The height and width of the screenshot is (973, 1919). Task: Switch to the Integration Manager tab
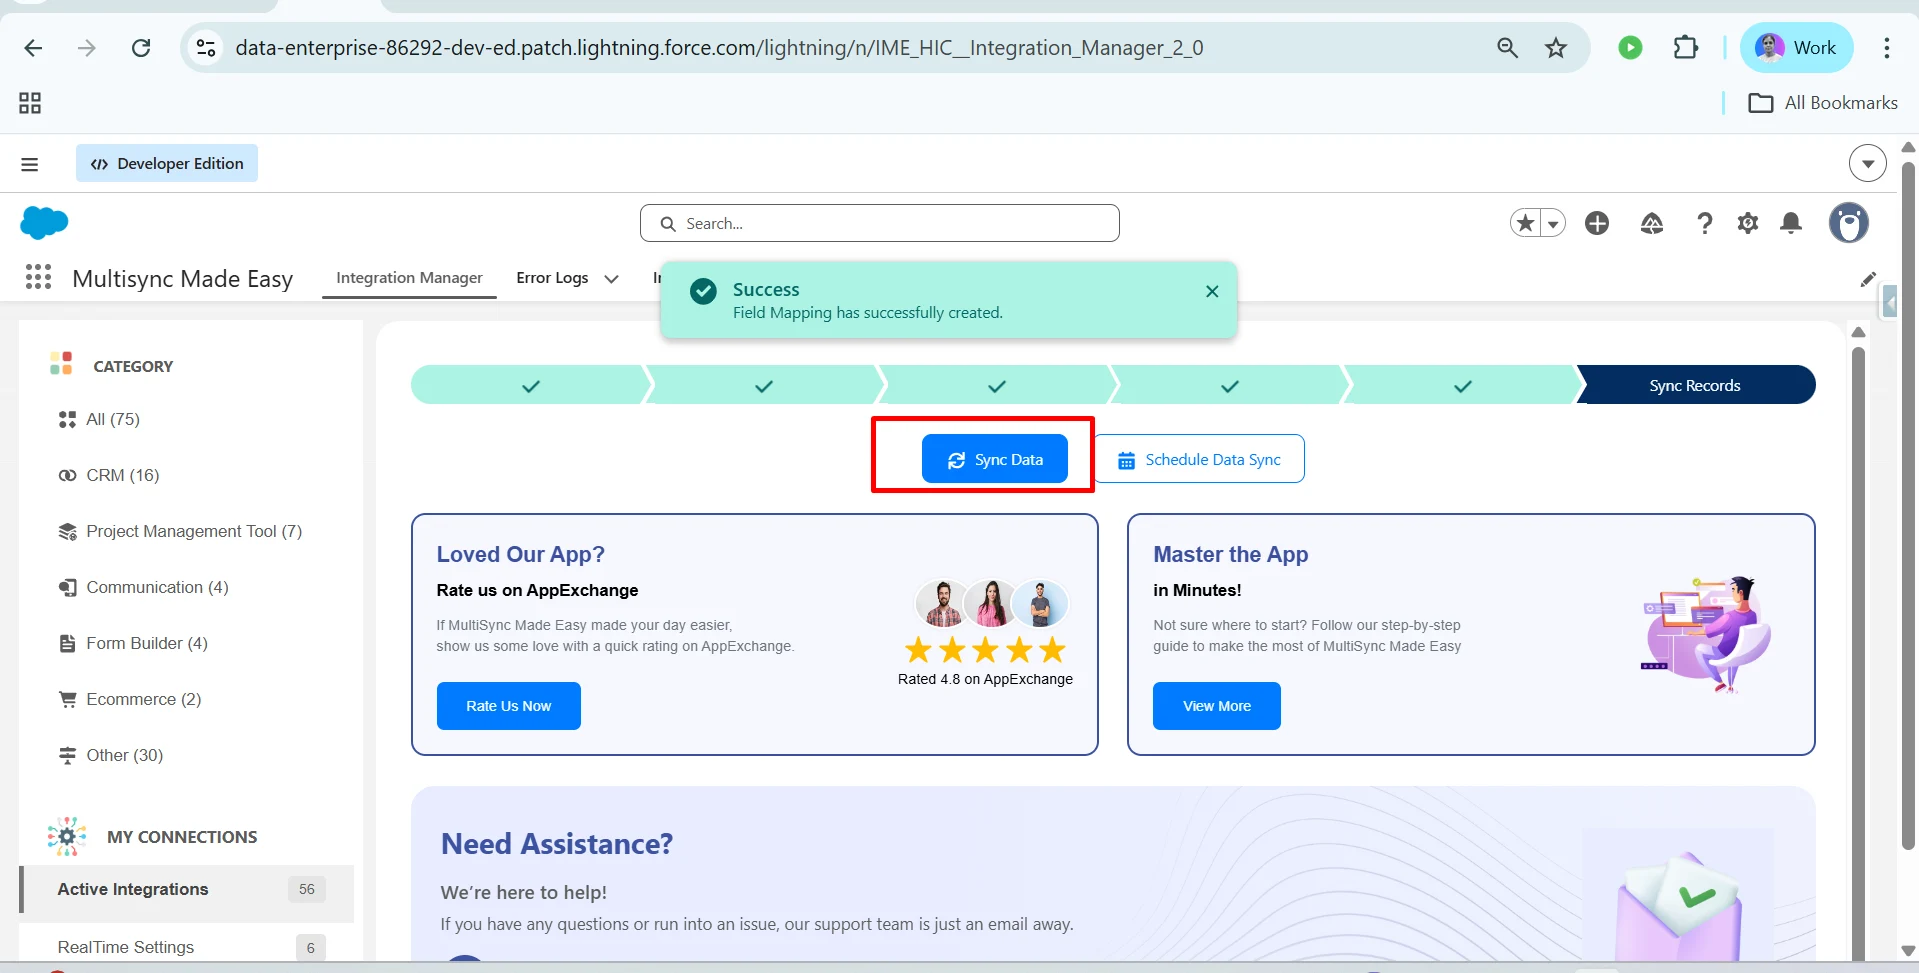tap(409, 278)
